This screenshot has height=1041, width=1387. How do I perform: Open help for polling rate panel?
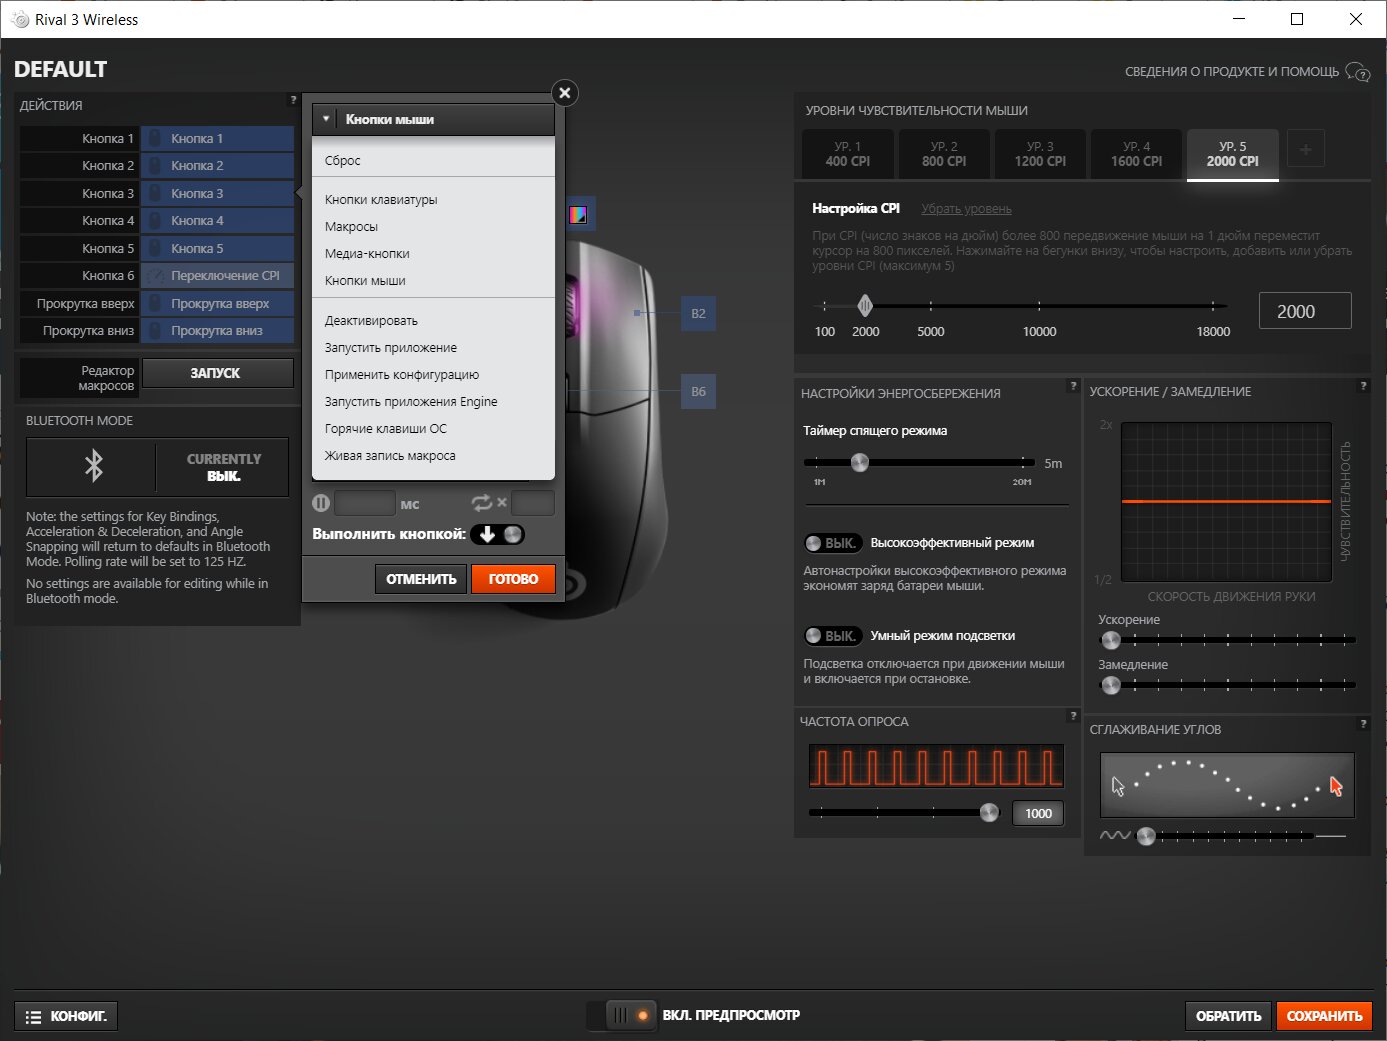(x=1073, y=715)
